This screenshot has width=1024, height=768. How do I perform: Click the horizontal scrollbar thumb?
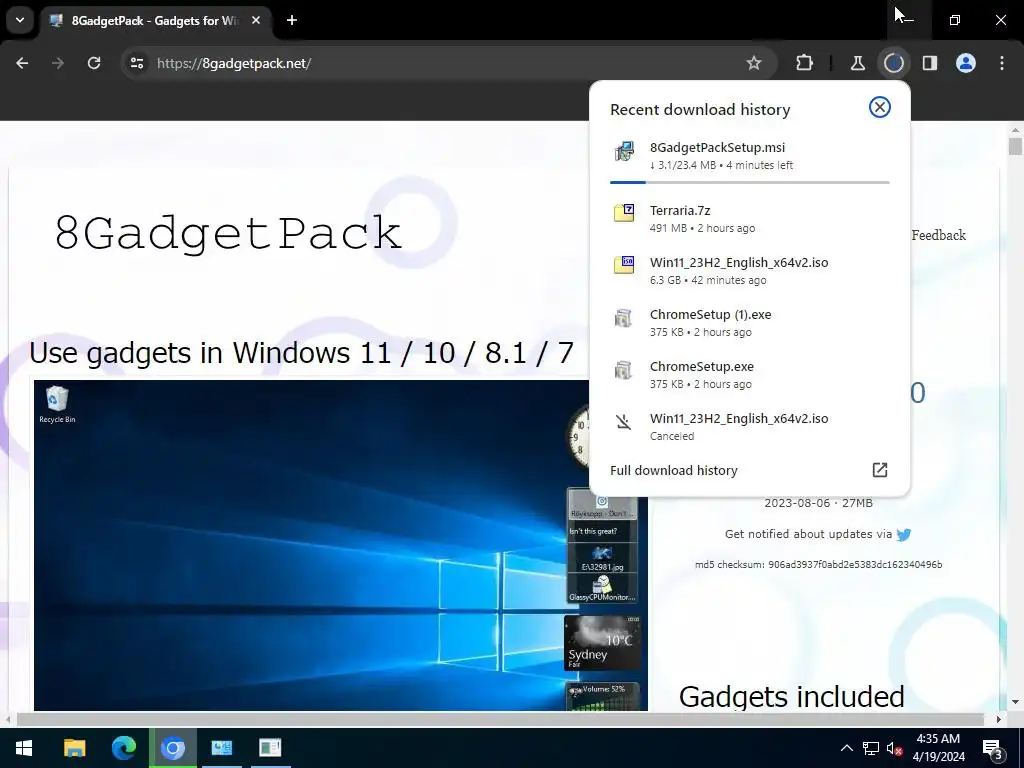pos(501,719)
